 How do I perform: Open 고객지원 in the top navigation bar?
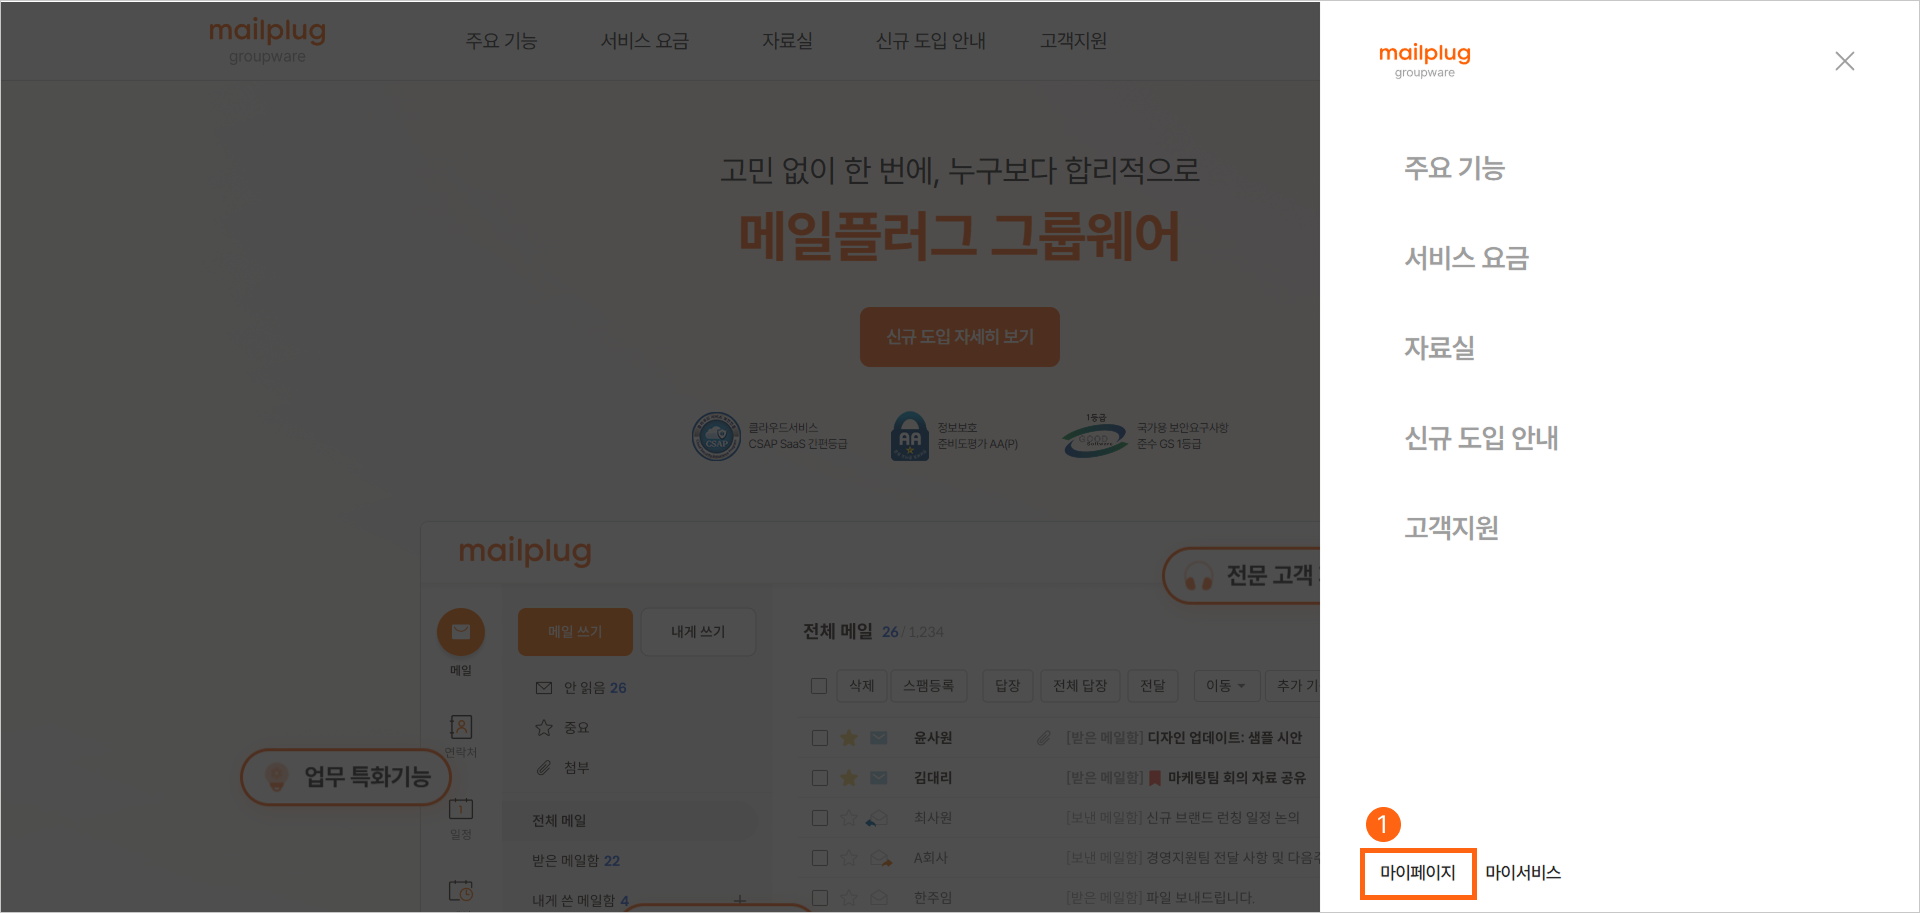click(x=1073, y=41)
